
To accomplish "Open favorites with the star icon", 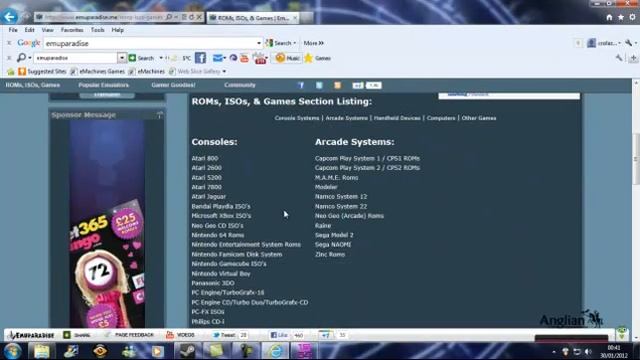I will 621,17.
